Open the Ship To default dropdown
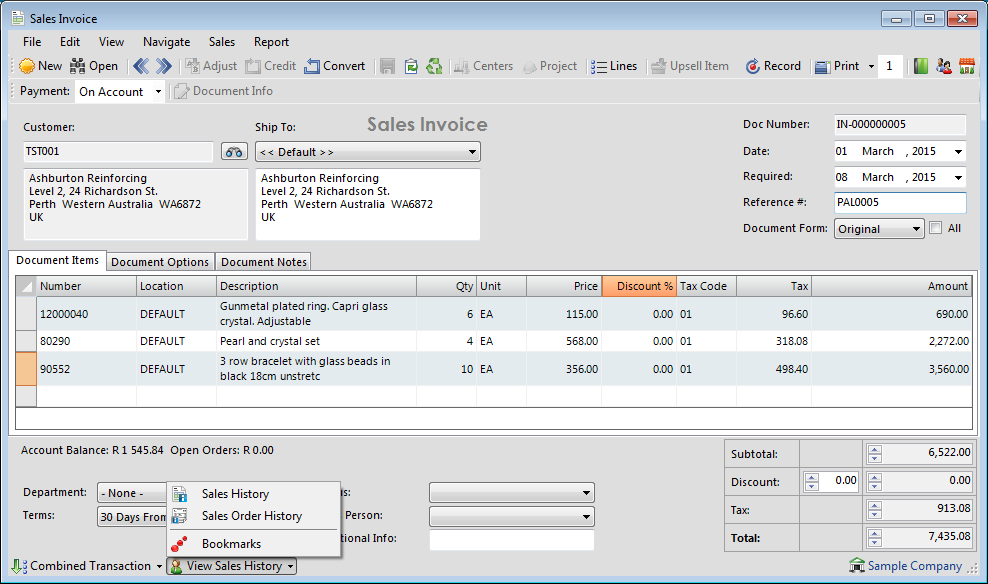 (472, 152)
